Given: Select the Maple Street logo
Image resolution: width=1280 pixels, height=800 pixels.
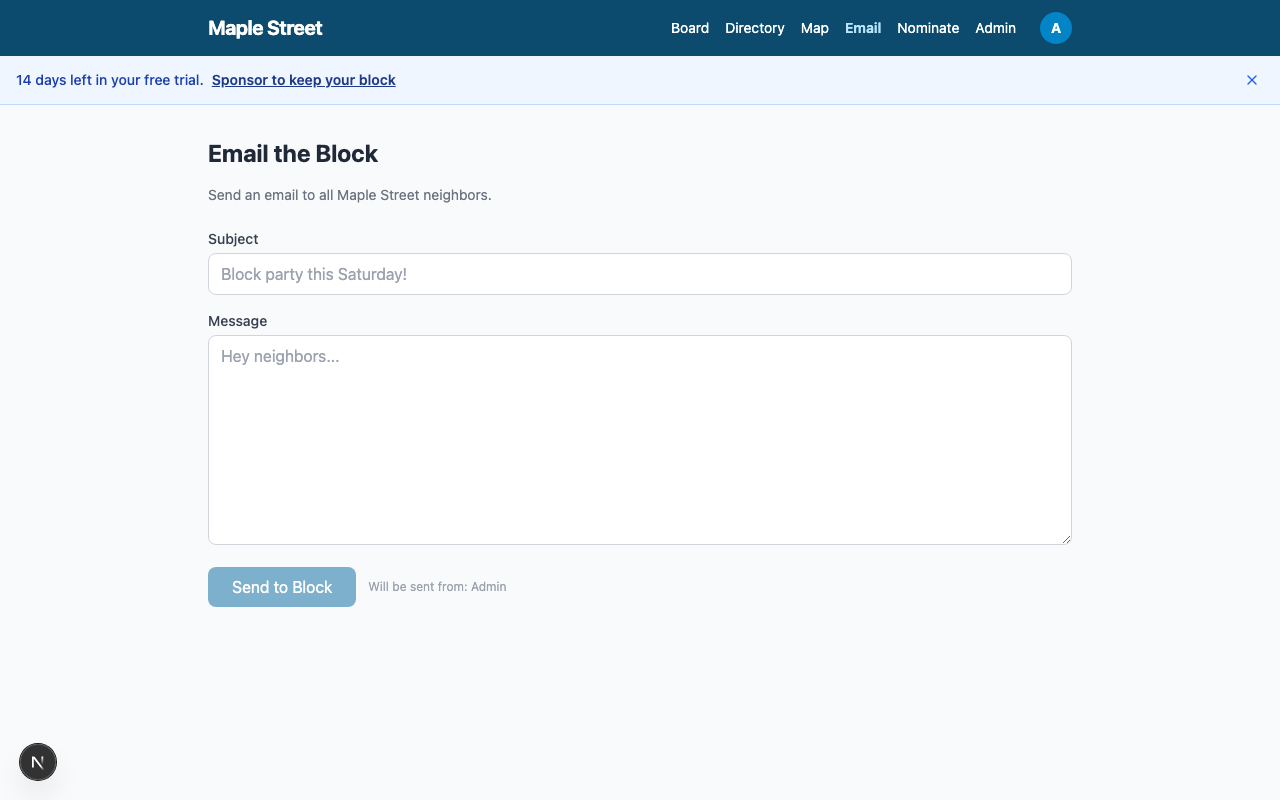Looking at the screenshot, I should coord(265,28).
